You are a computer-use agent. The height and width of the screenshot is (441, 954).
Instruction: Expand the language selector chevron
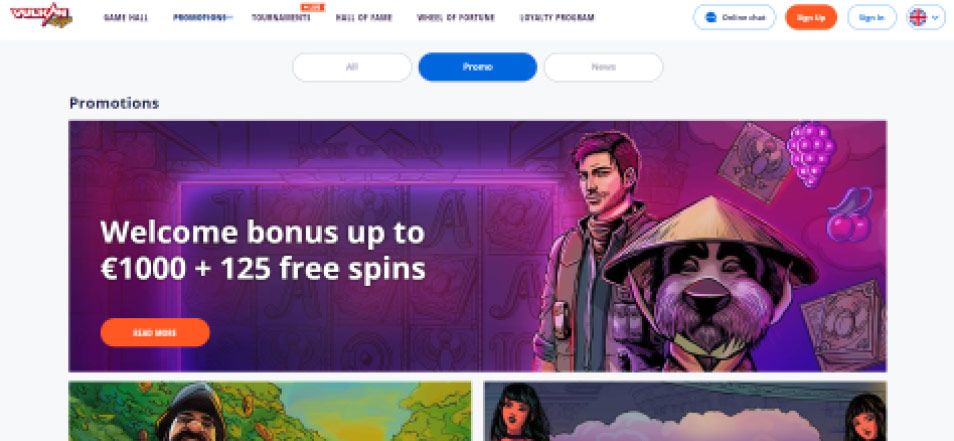coord(935,18)
